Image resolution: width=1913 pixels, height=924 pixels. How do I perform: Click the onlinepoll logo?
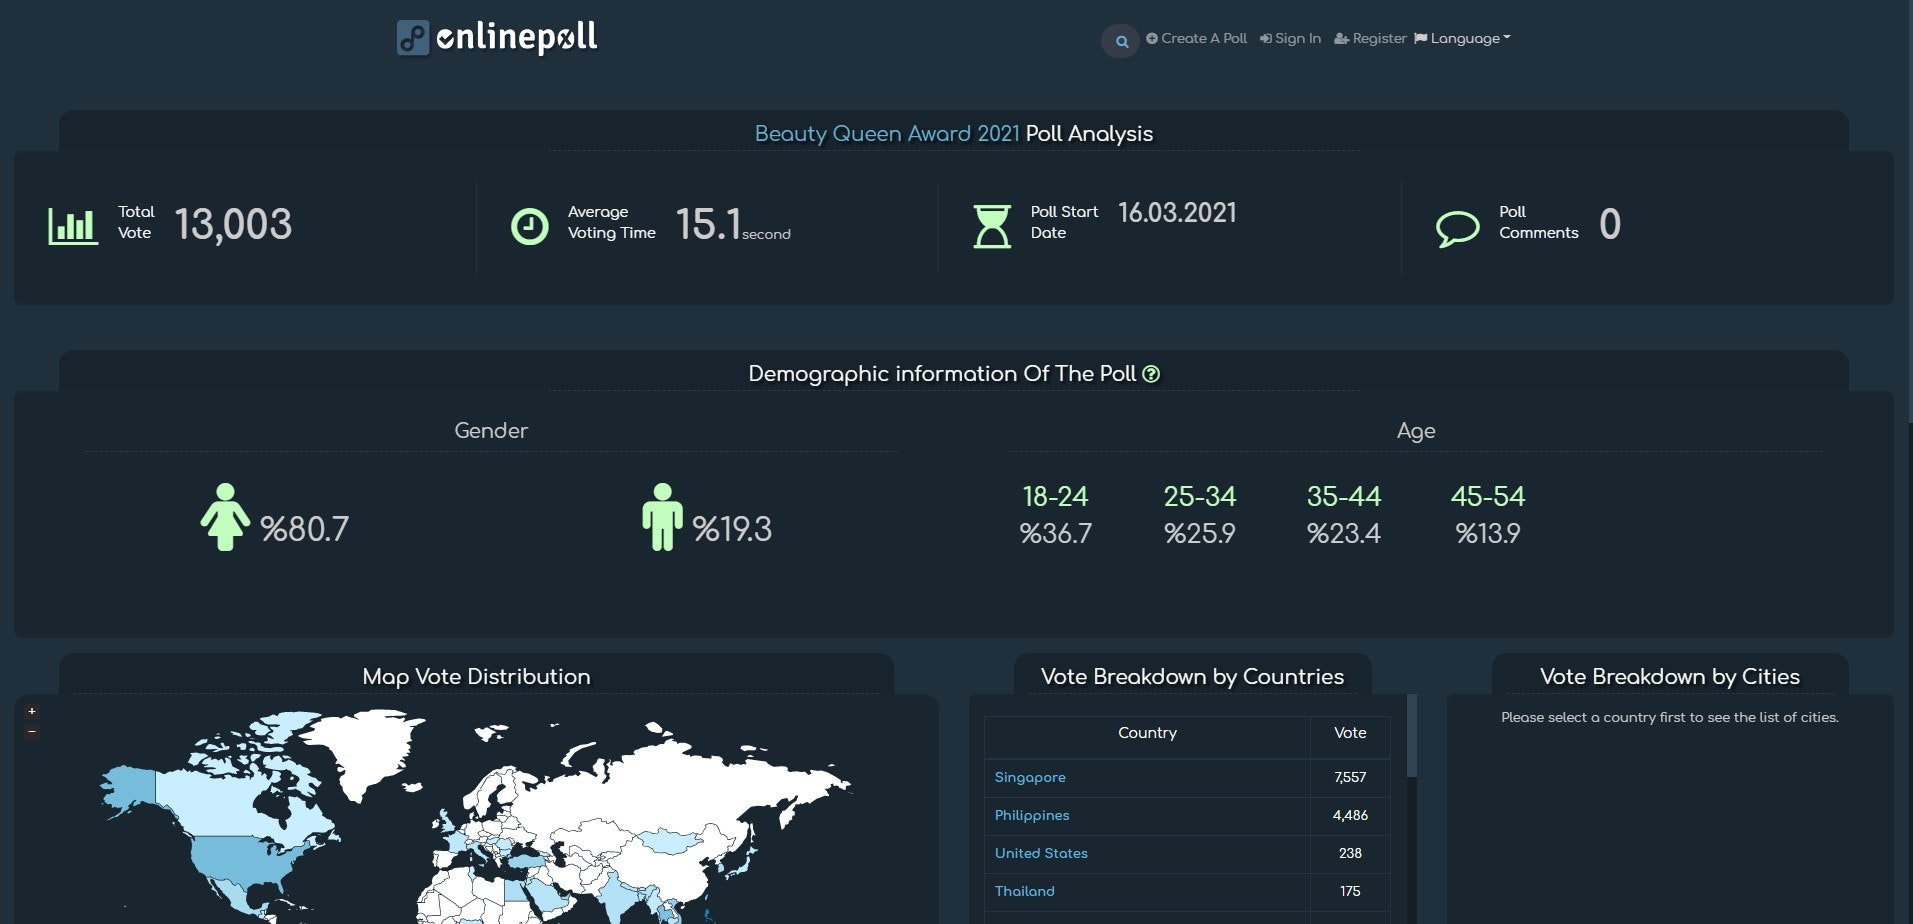pos(497,38)
